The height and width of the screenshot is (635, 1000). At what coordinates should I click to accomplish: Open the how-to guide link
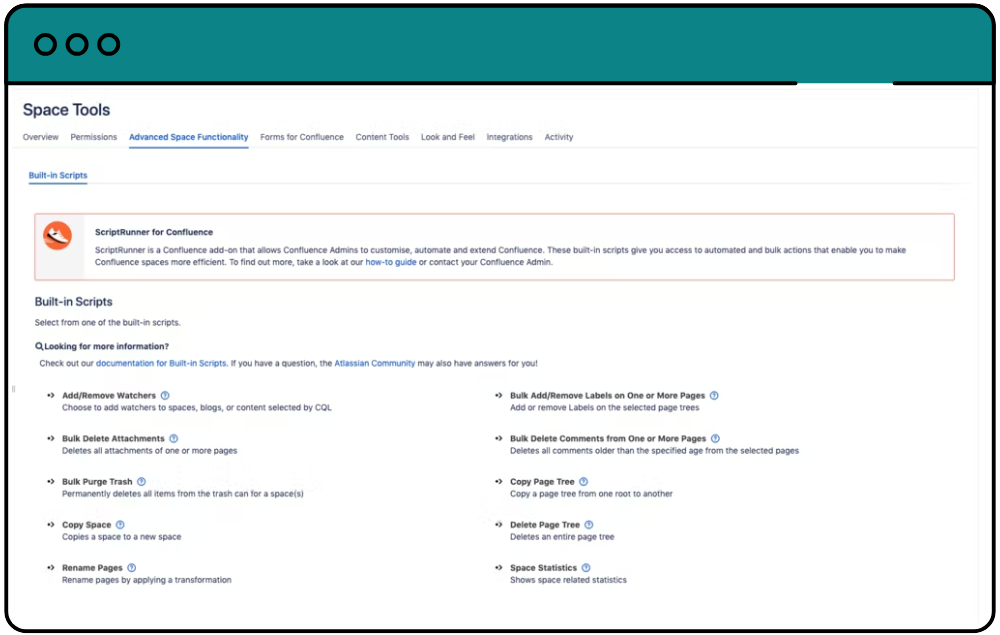(390, 262)
